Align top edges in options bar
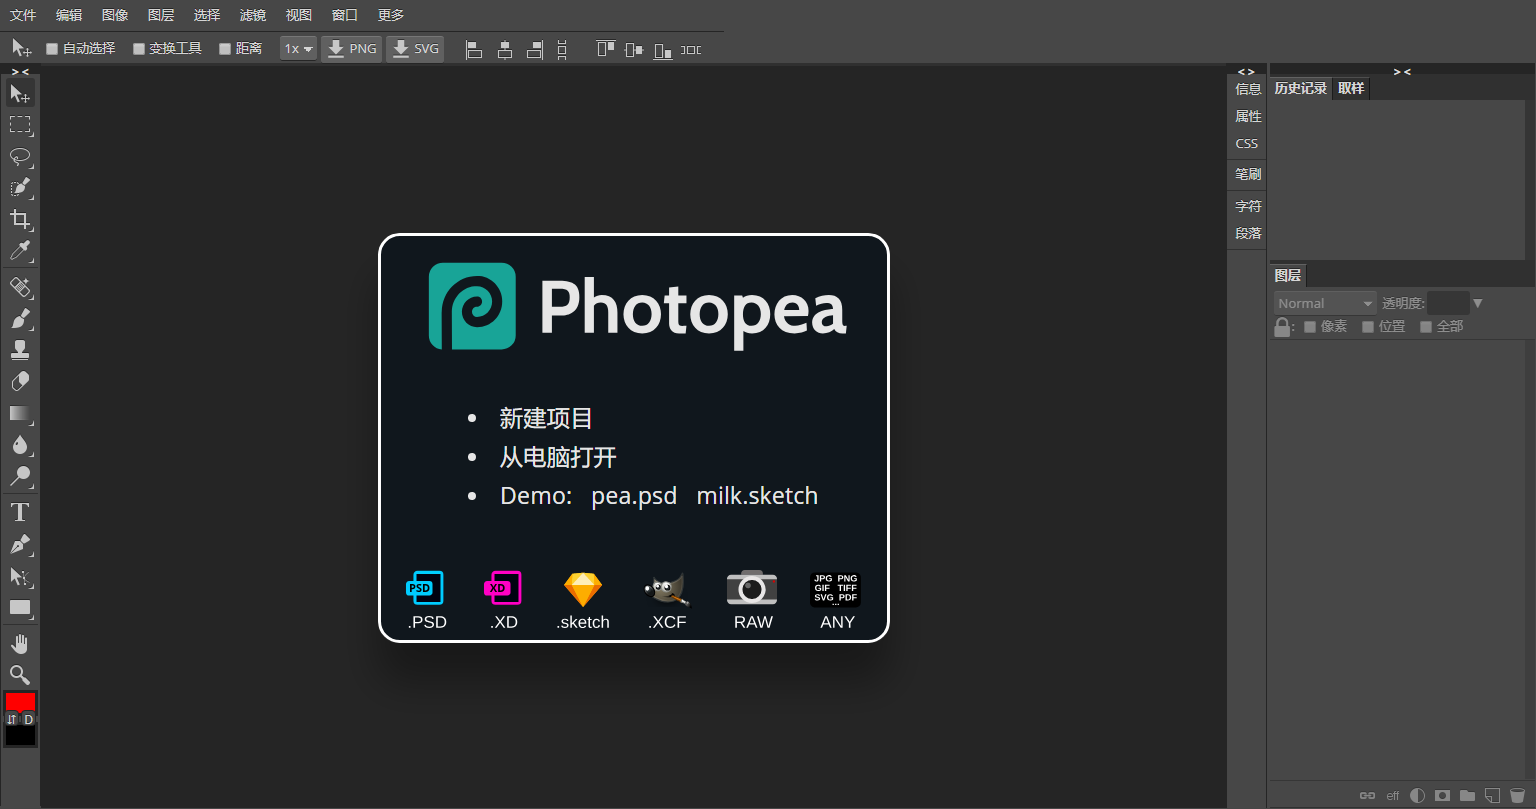Image resolution: width=1536 pixels, height=809 pixels. (605, 49)
